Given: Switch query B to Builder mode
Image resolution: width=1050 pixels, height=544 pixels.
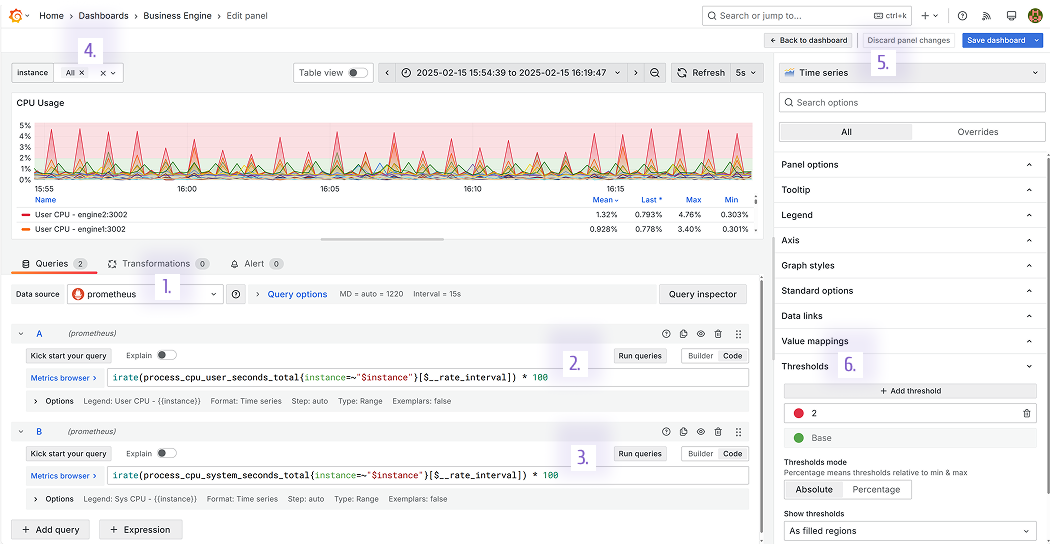Looking at the screenshot, I should coord(700,454).
